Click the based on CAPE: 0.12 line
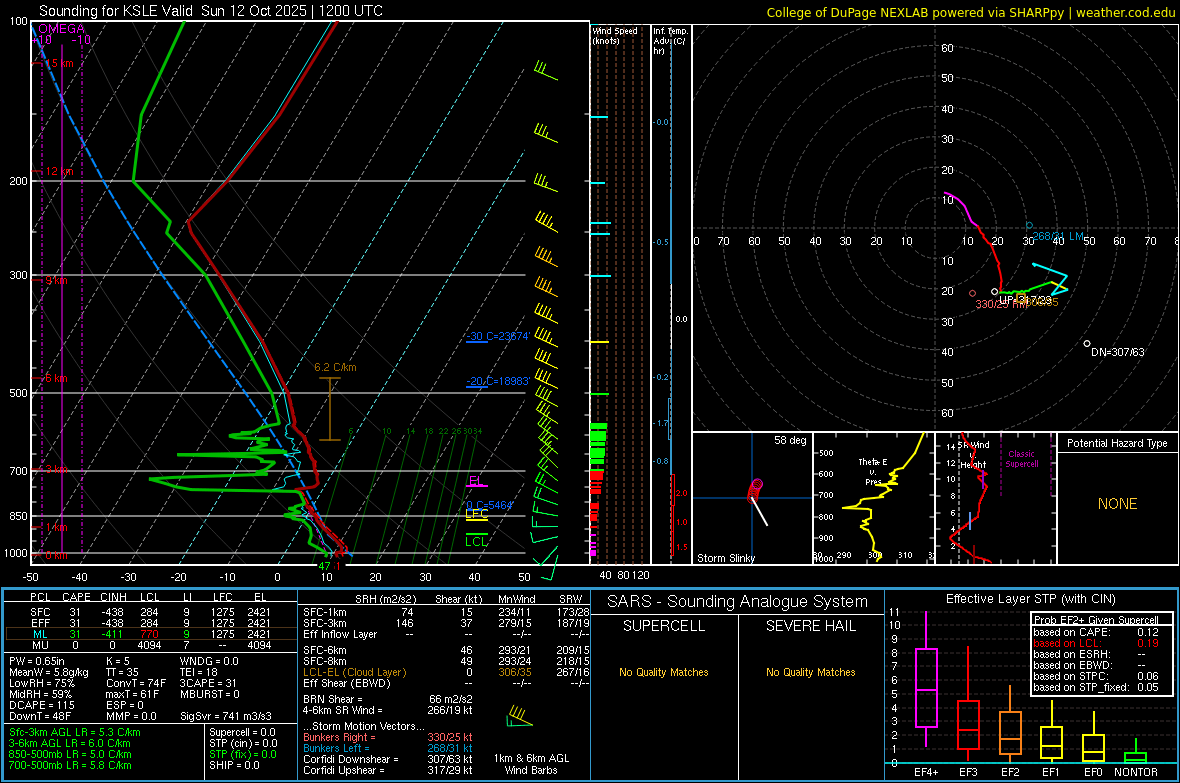The width and height of the screenshot is (1180, 783). [1096, 632]
